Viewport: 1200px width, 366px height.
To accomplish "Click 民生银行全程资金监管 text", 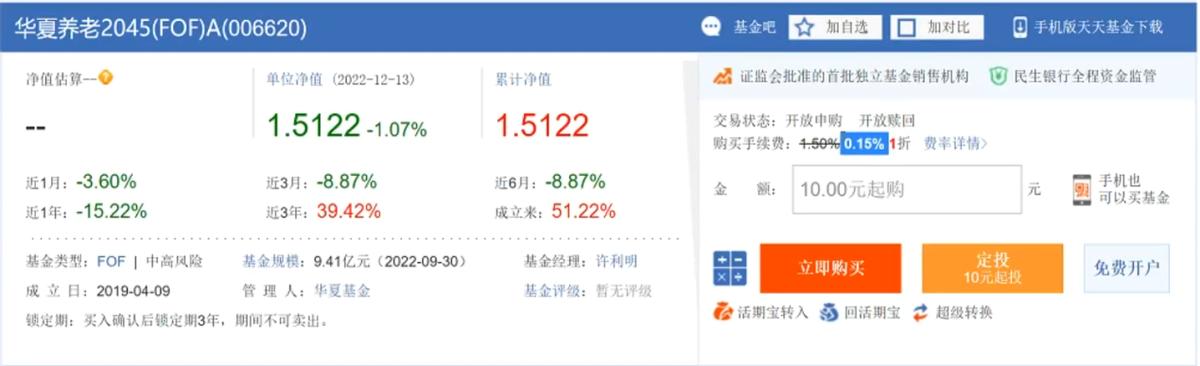I will point(1084,76).
